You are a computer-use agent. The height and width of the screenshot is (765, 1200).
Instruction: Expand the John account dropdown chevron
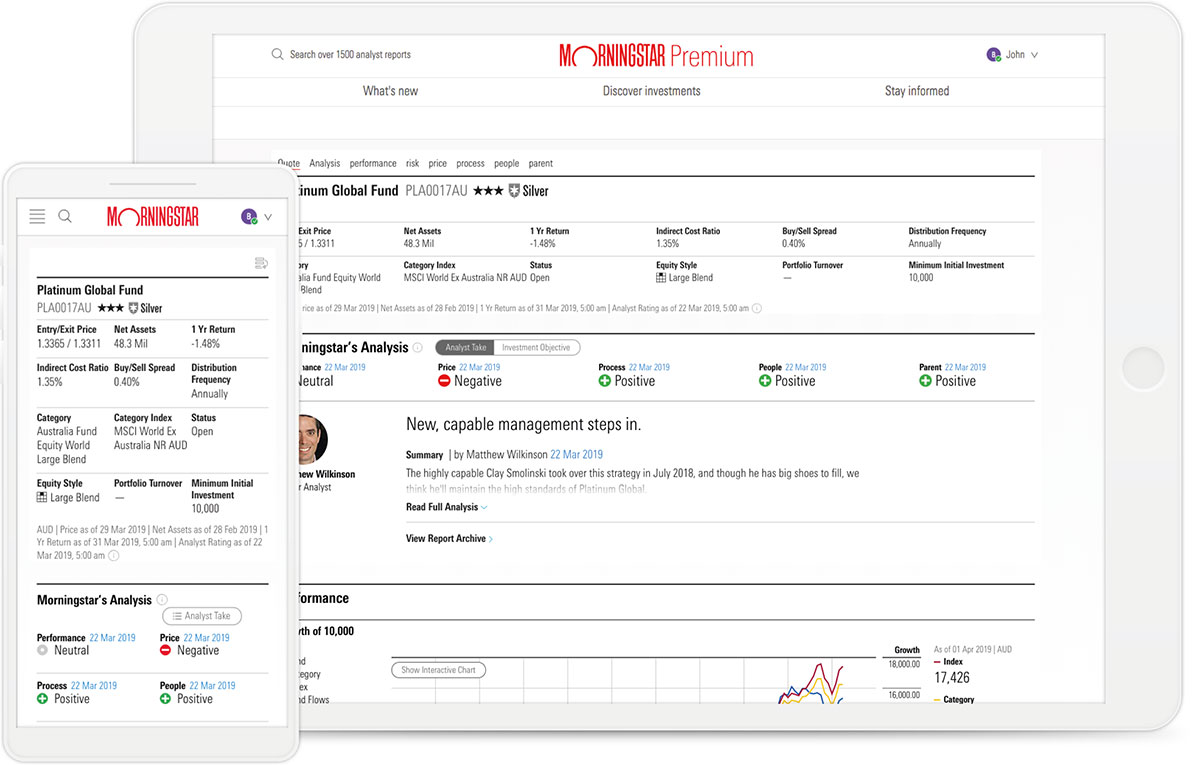click(x=1034, y=56)
